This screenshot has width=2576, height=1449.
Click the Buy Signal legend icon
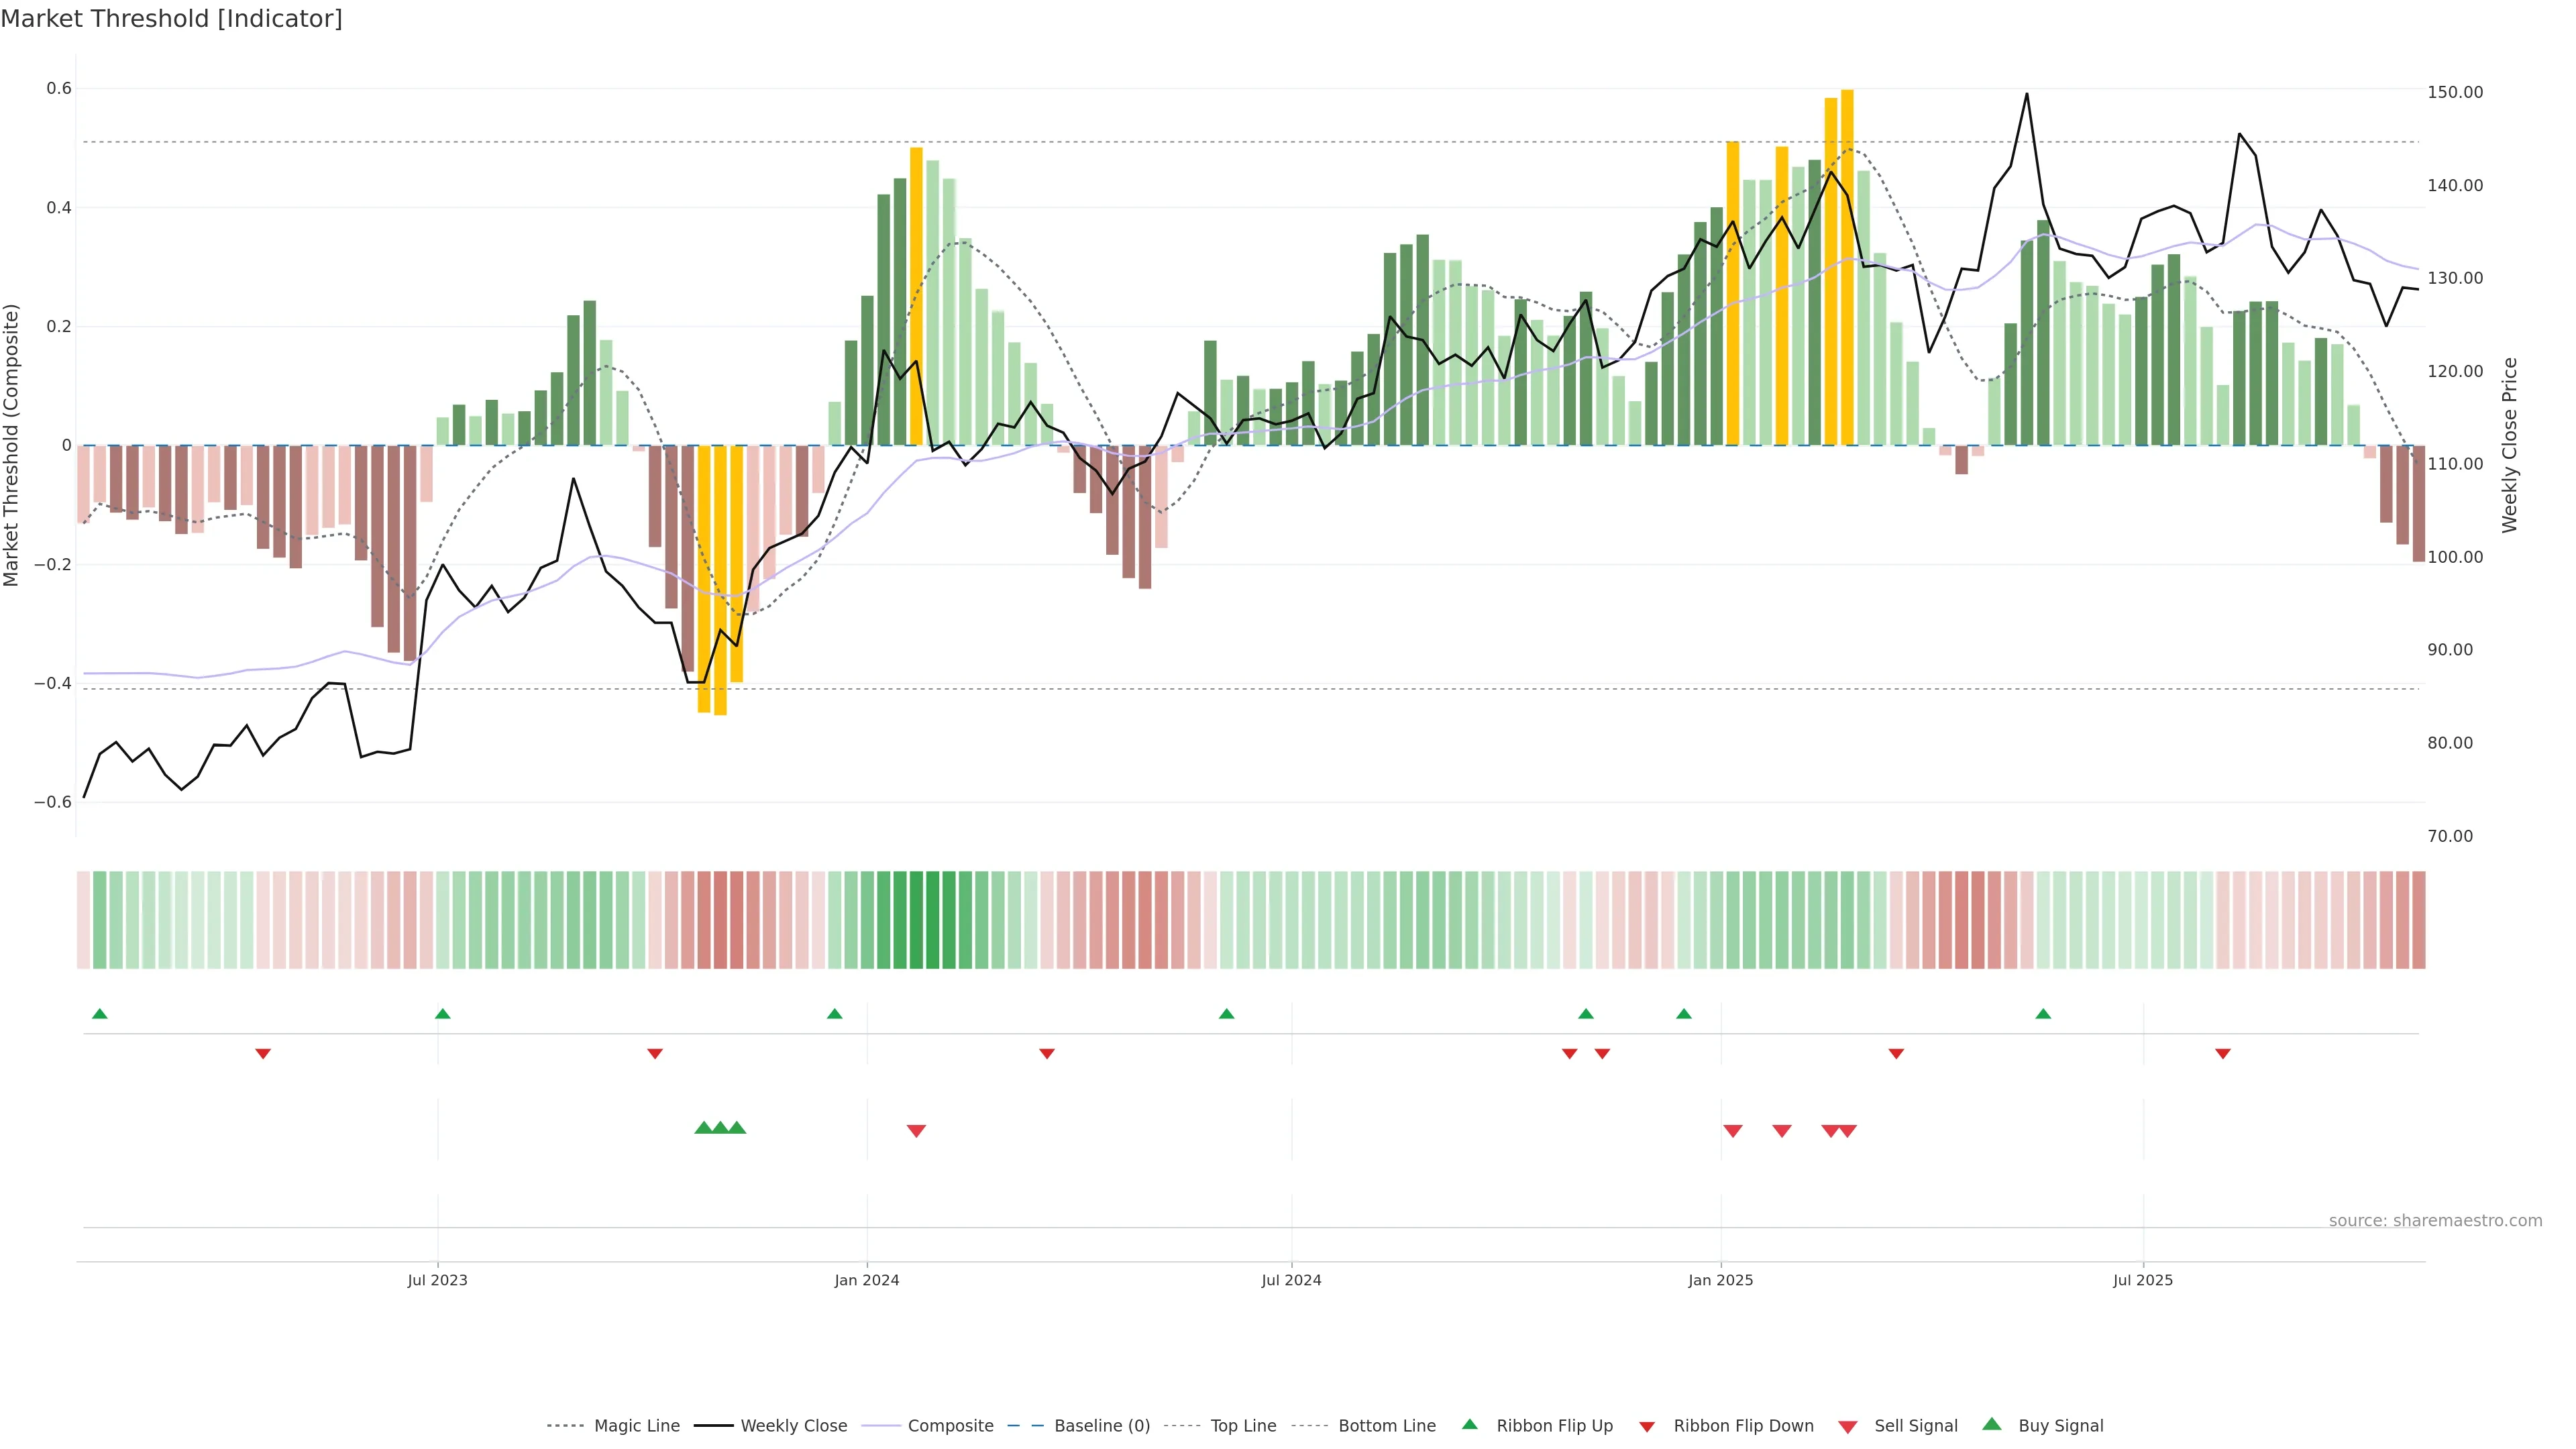[x=1991, y=1424]
